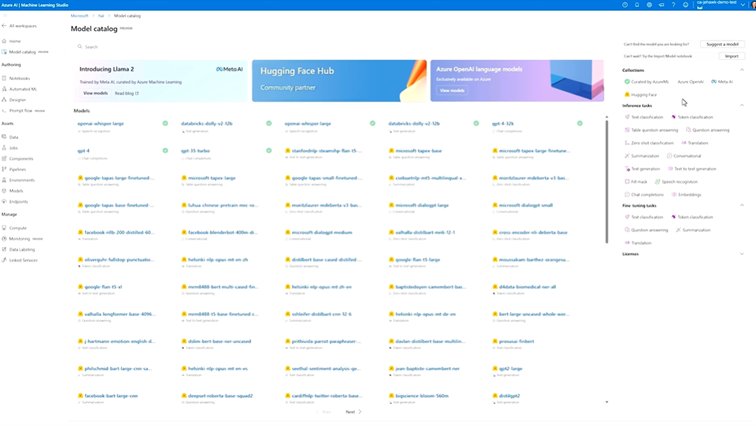
Task: Click the Linked Services icon in sidebar
Action: (x=4, y=260)
